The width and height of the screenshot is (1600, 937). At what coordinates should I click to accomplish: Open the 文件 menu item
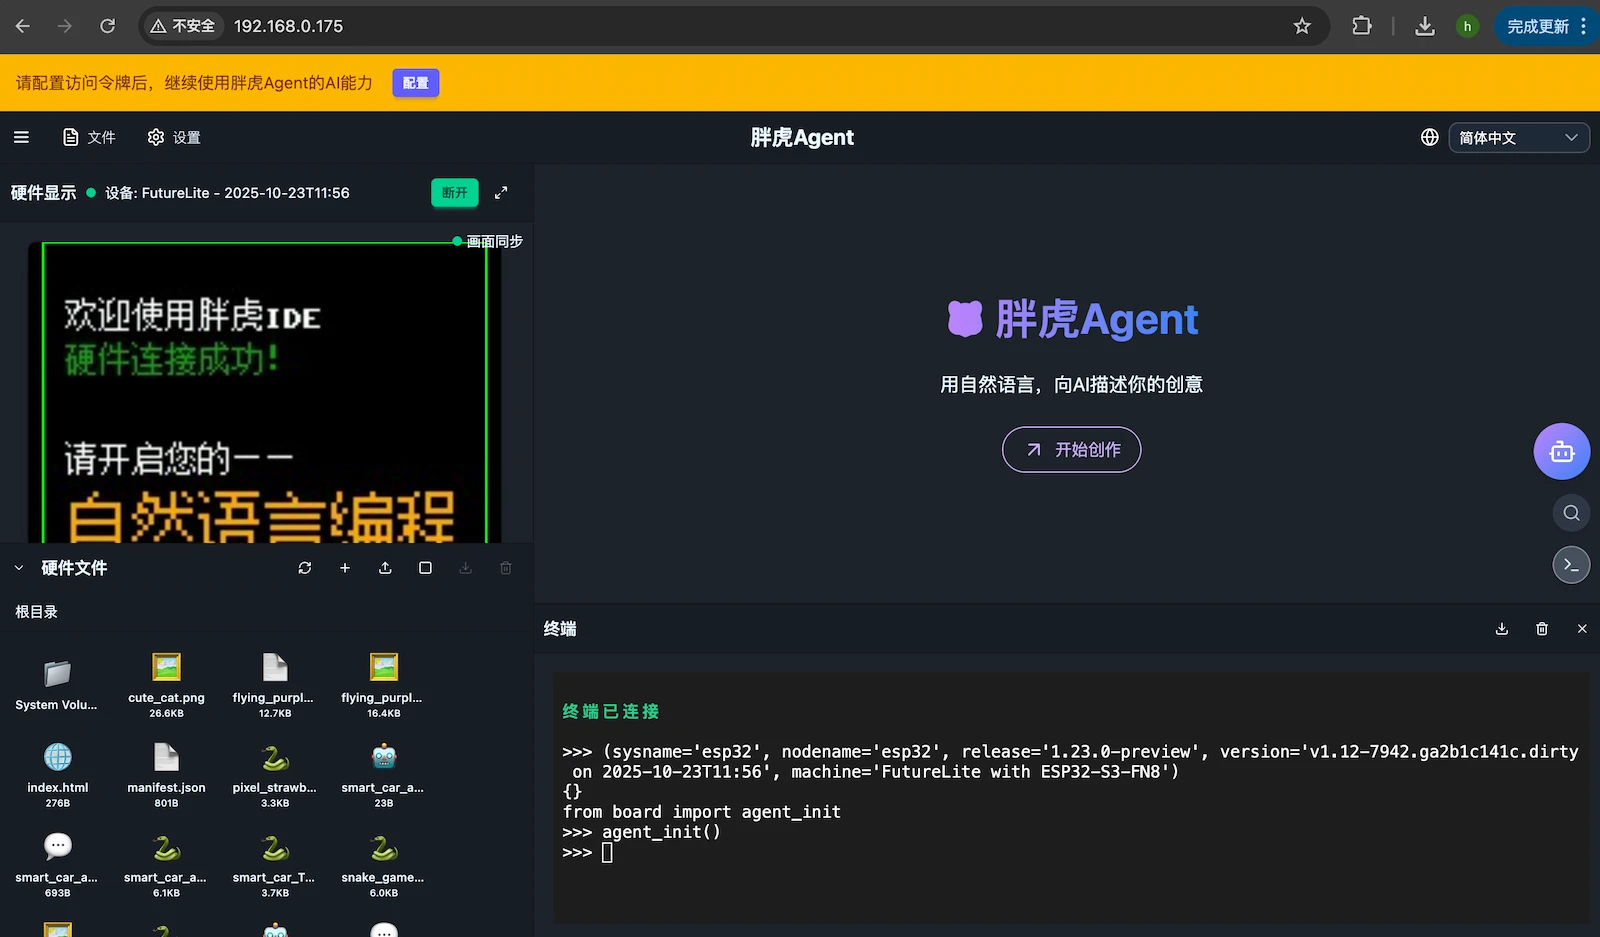(x=89, y=137)
